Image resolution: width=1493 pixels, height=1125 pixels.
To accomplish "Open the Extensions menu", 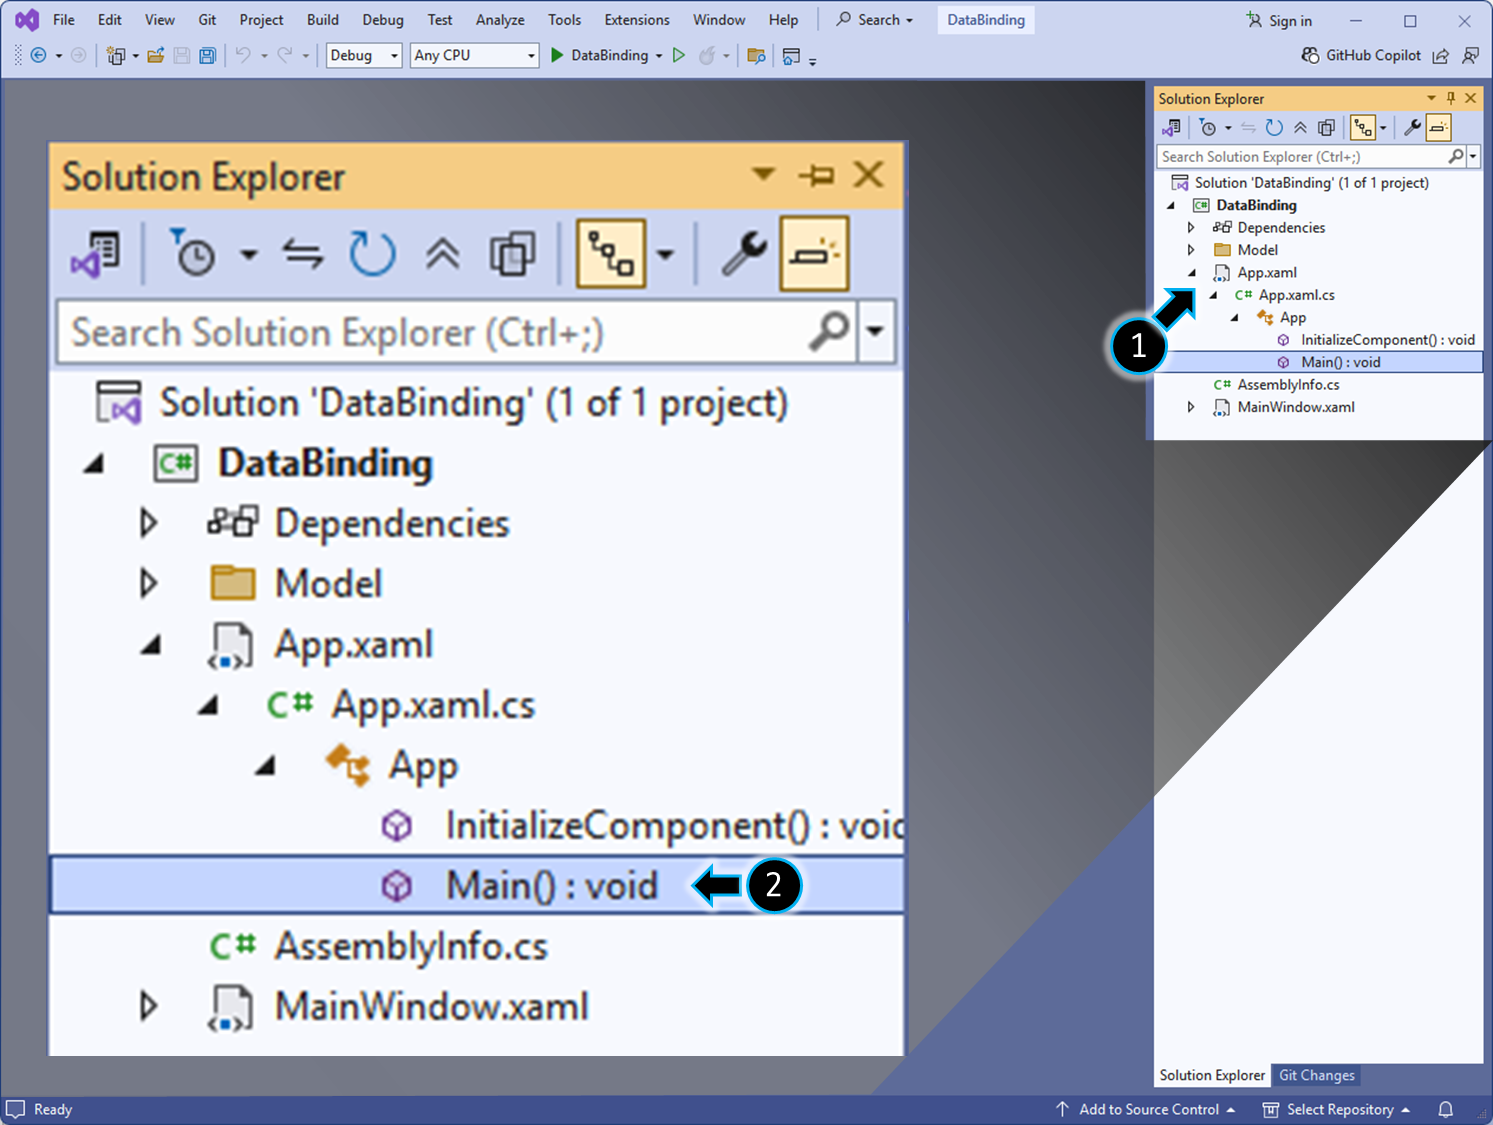I will tap(637, 20).
